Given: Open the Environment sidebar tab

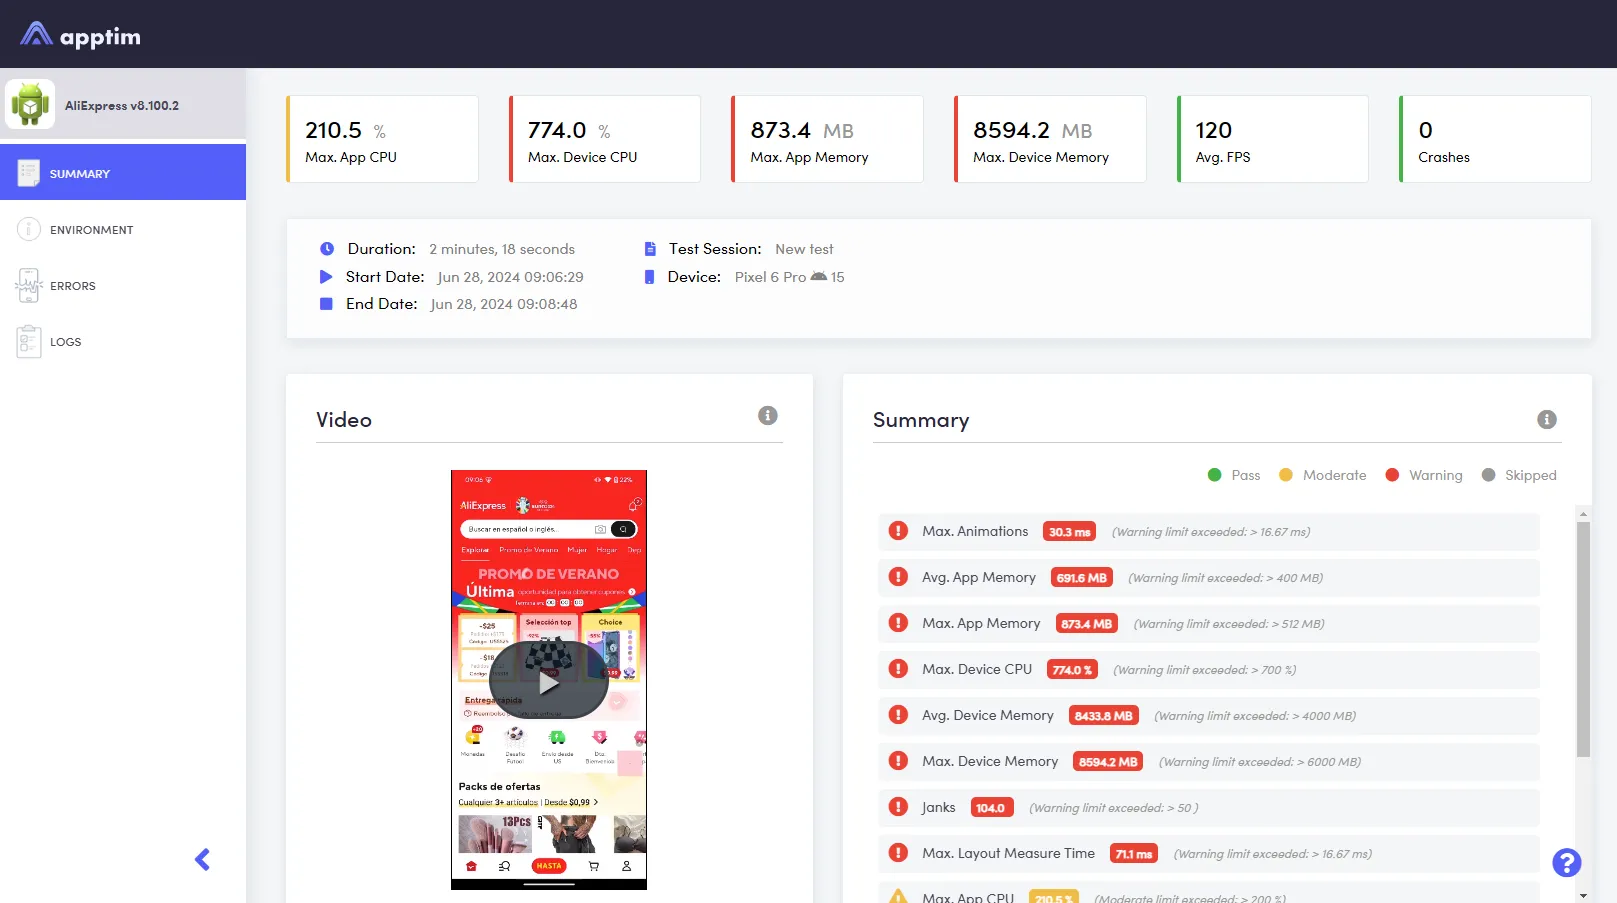Looking at the screenshot, I should (x=123, y=230).
